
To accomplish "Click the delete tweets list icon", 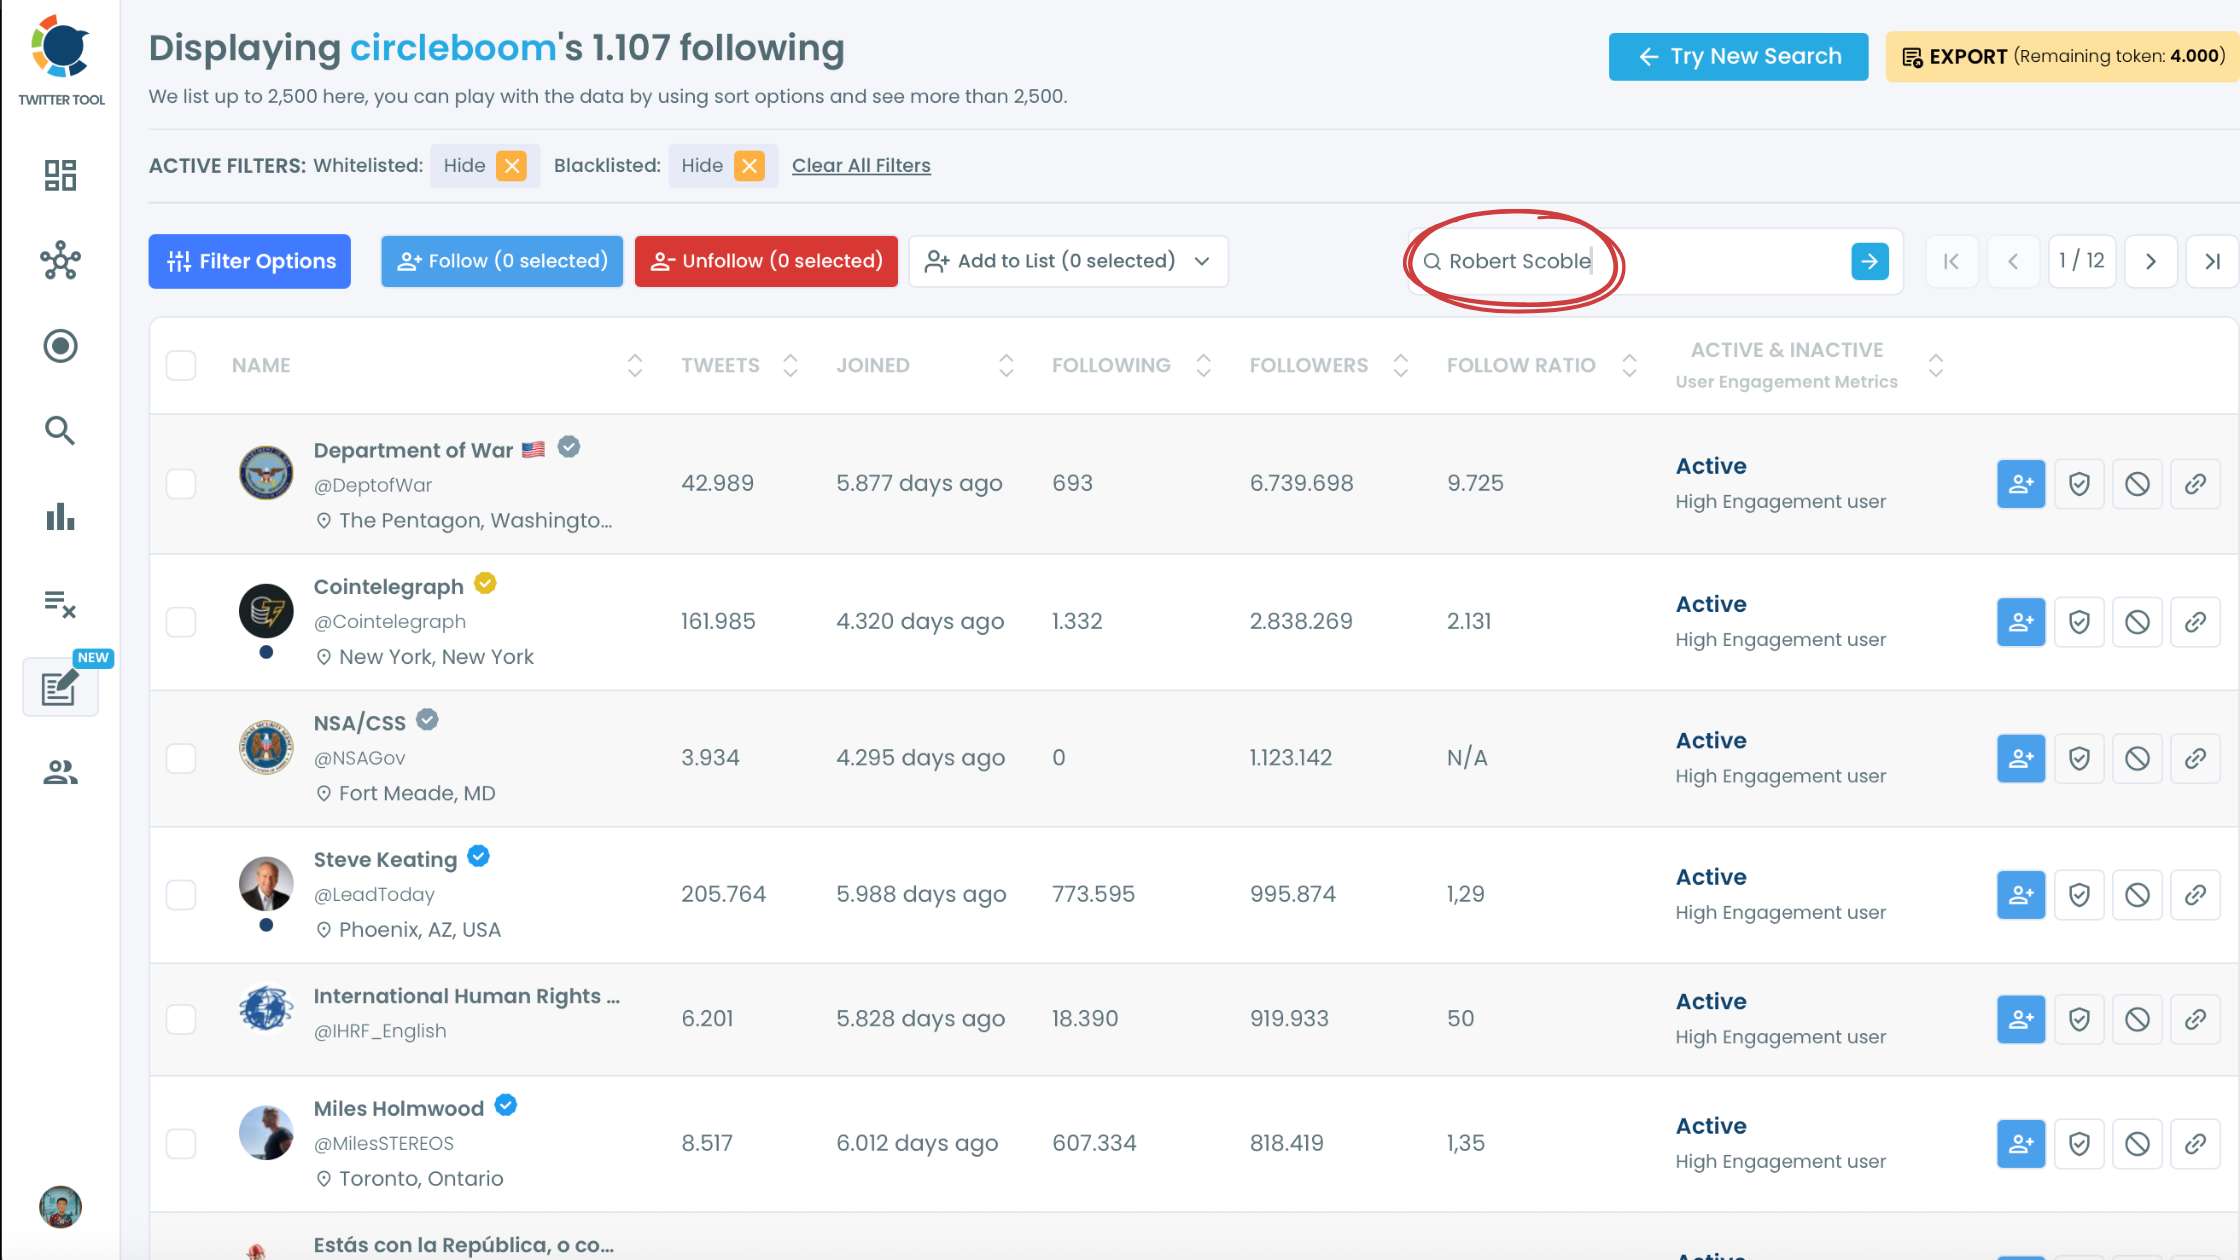I will pos(60,603).
